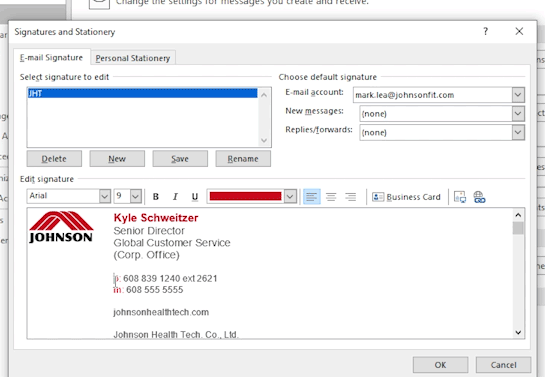
Task: Switch to the Personal Stationery tab
Action: click(133, 58)
